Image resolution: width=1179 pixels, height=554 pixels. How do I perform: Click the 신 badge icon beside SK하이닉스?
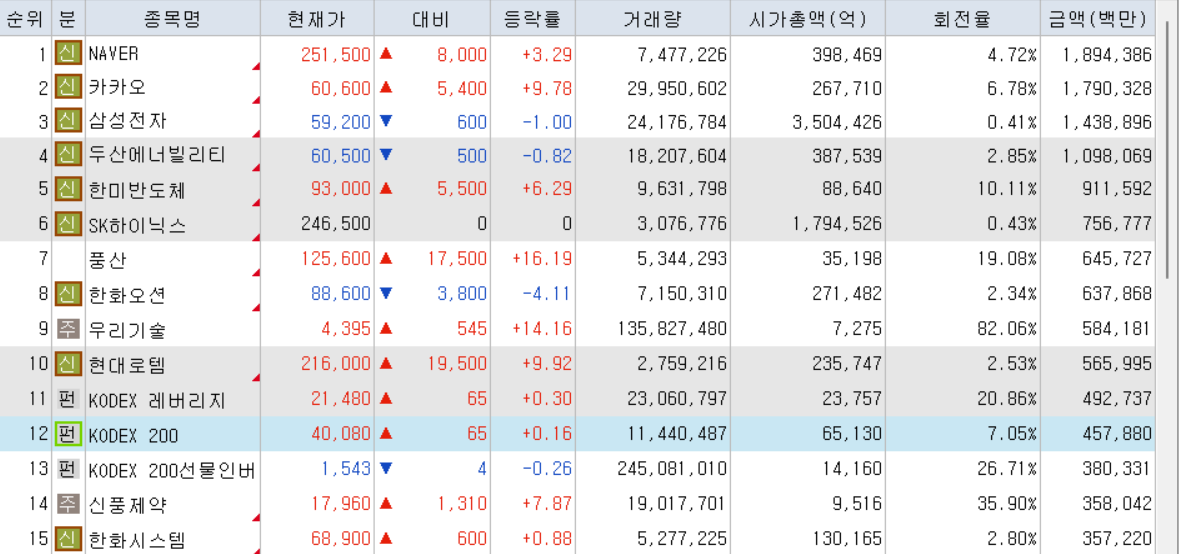click(x=68, y=223)
